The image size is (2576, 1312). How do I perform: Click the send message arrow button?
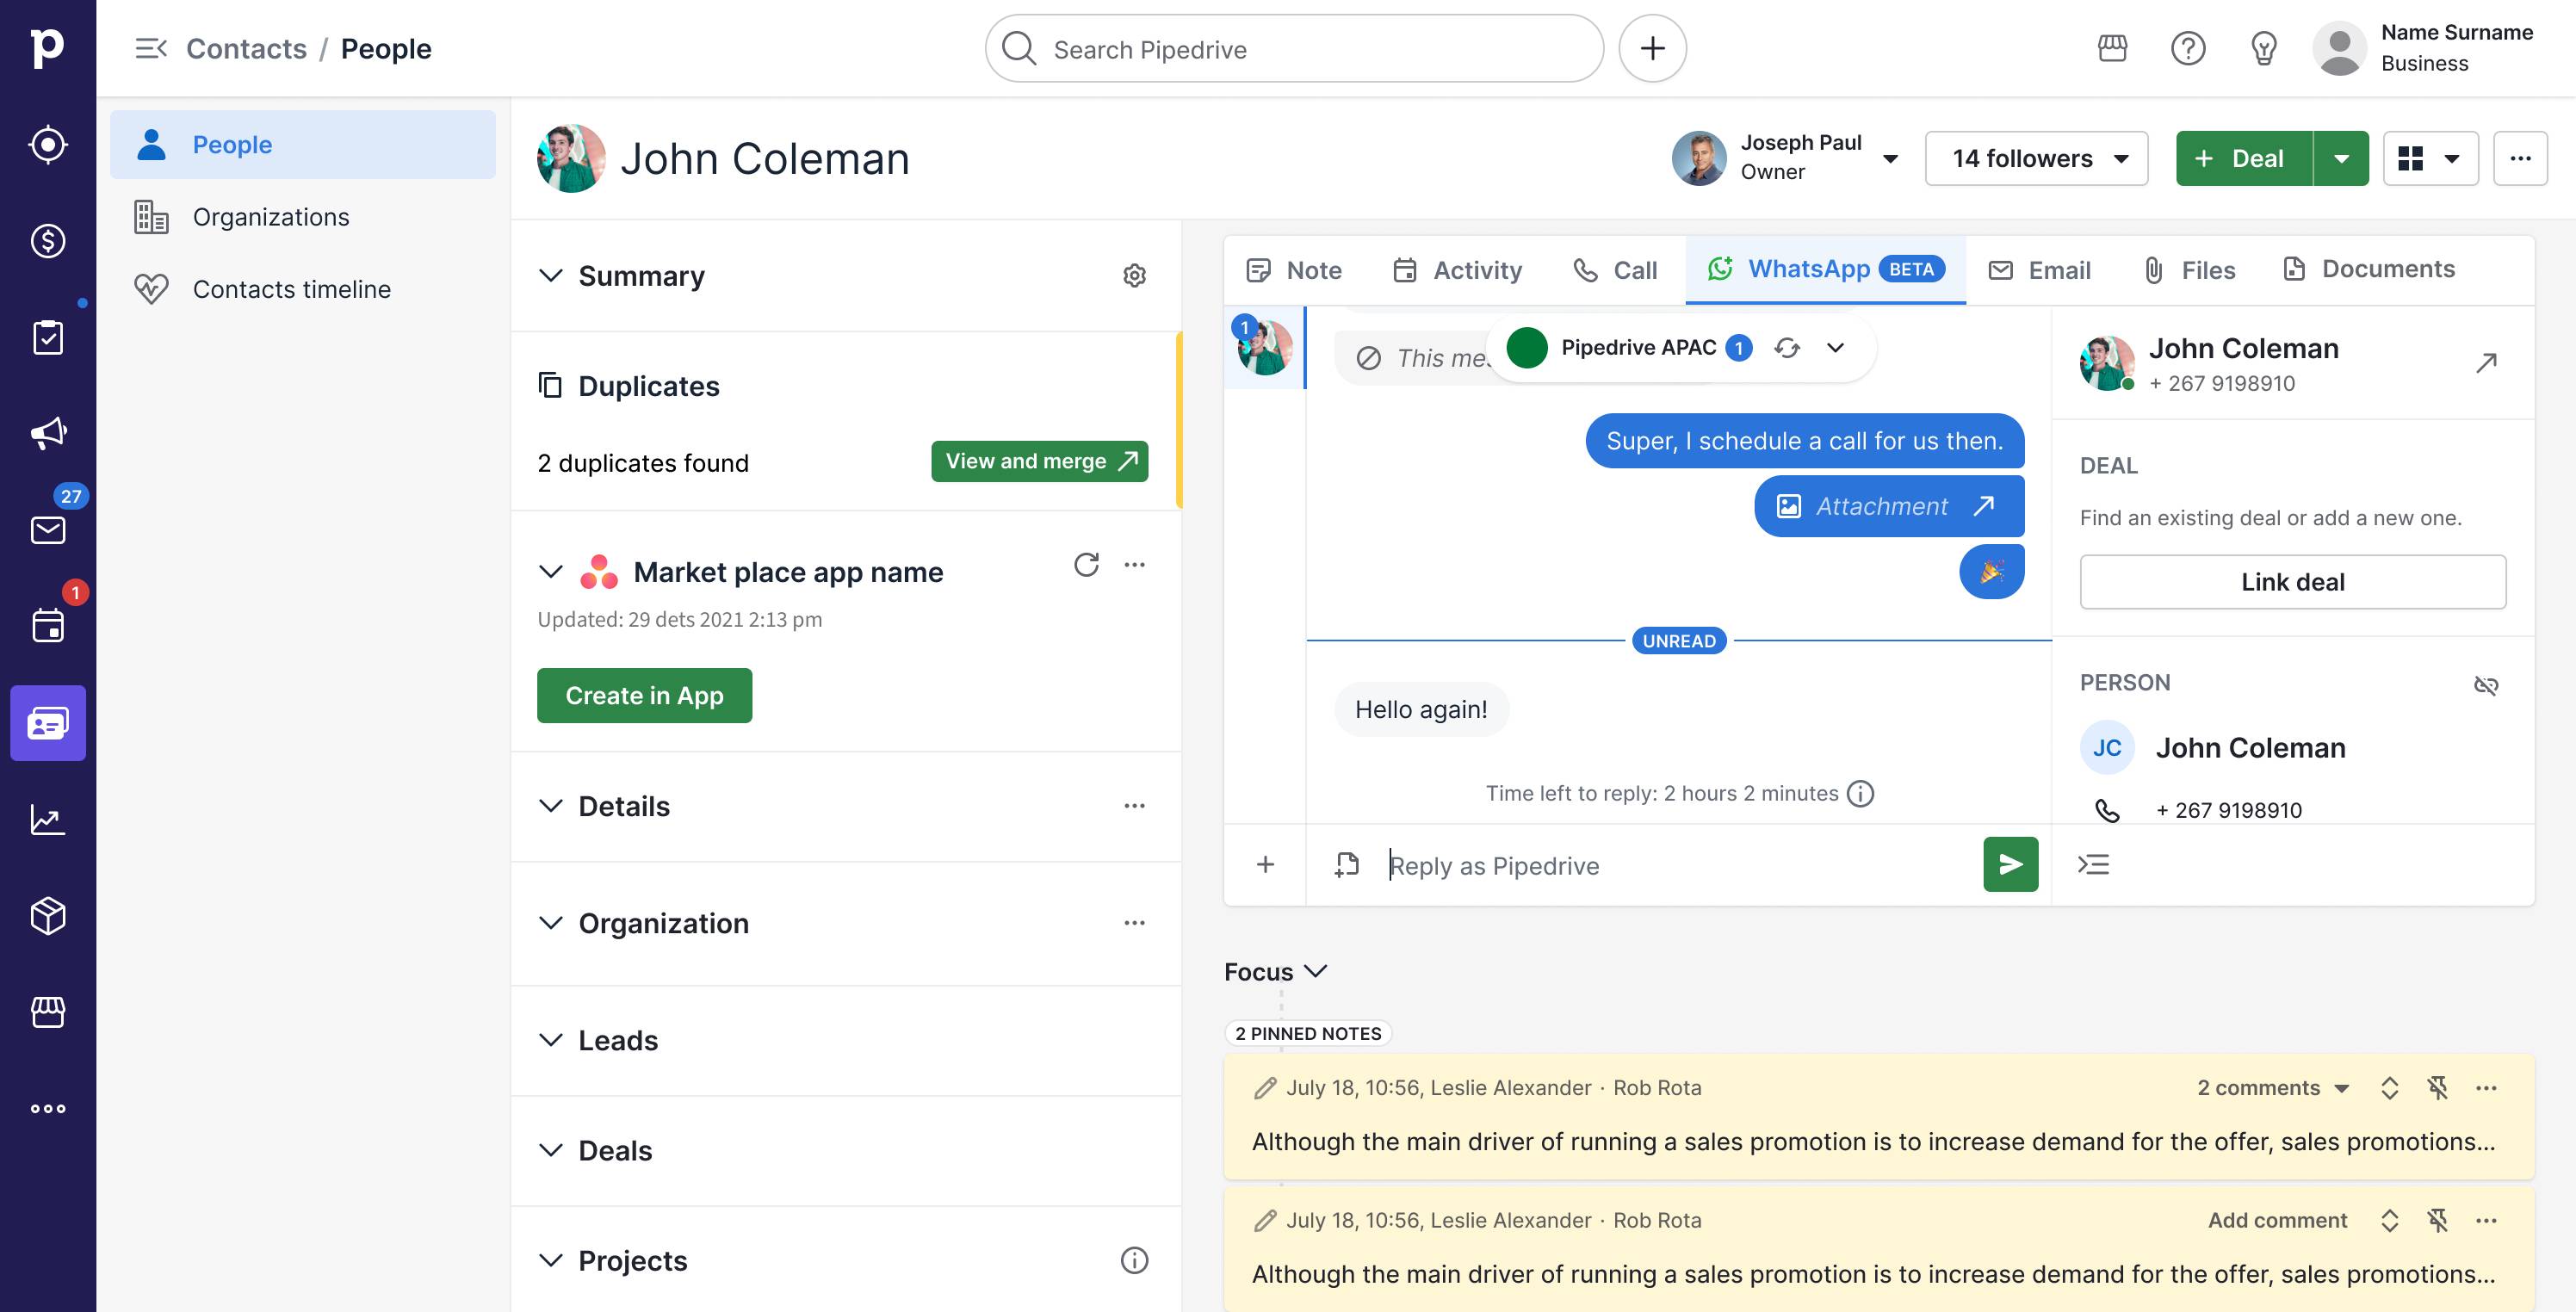coord(2010,864)
